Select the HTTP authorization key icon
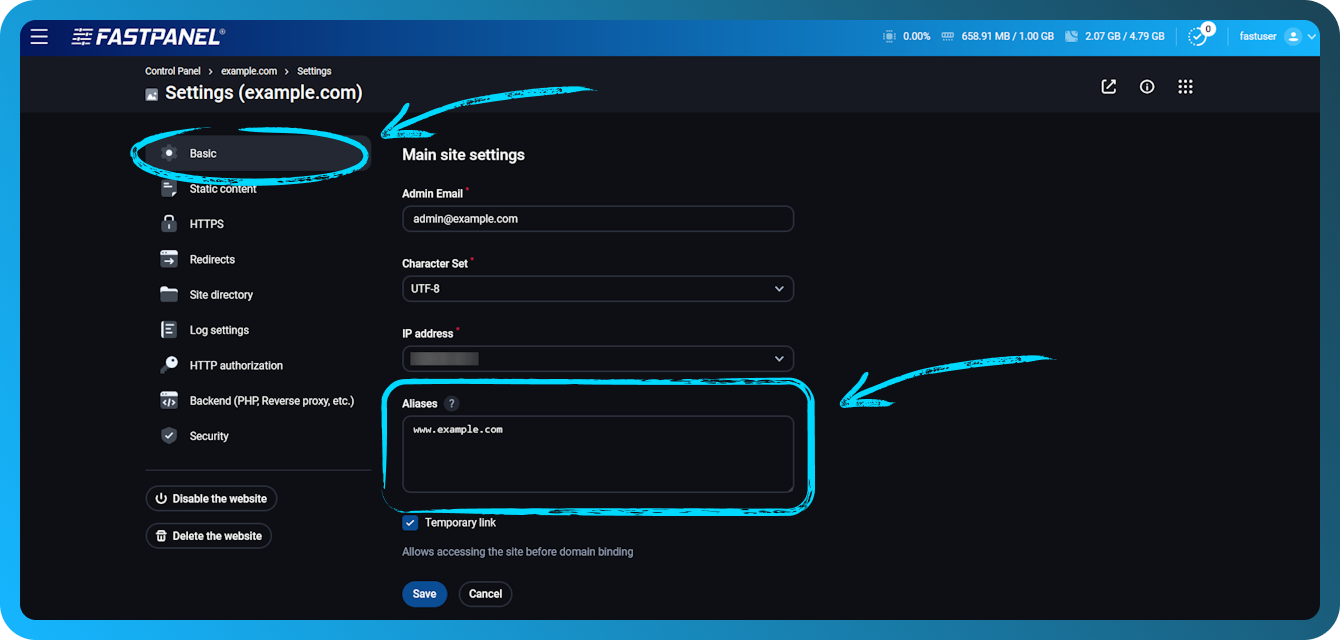1340x640 pixels. click(x=168, y=364)
